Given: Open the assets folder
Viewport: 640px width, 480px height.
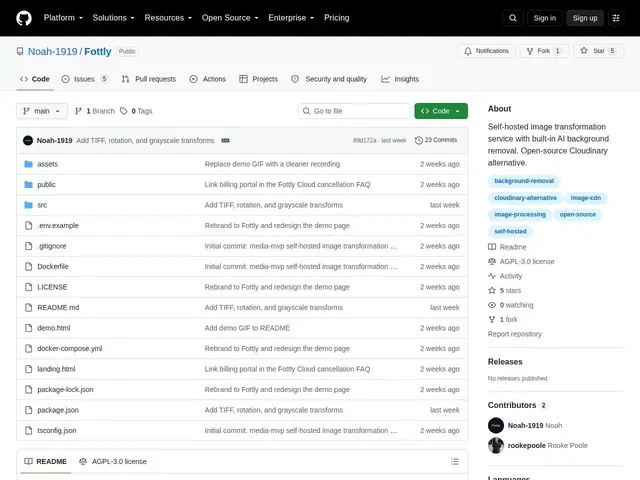Looking at the screenshot, I should pos(47,164).
